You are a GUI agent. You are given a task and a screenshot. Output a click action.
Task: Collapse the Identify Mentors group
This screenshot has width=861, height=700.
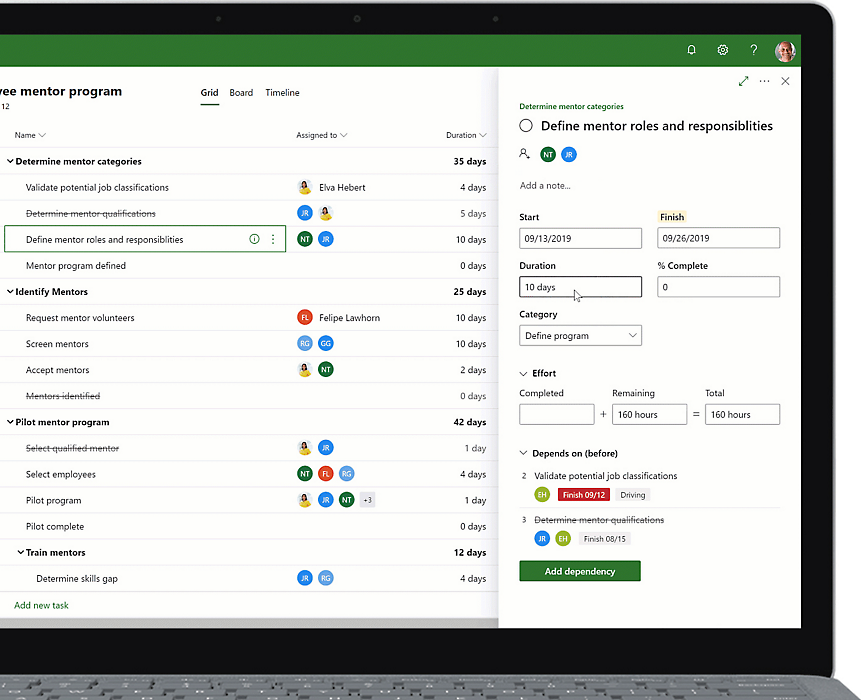[x=10, y=292]
